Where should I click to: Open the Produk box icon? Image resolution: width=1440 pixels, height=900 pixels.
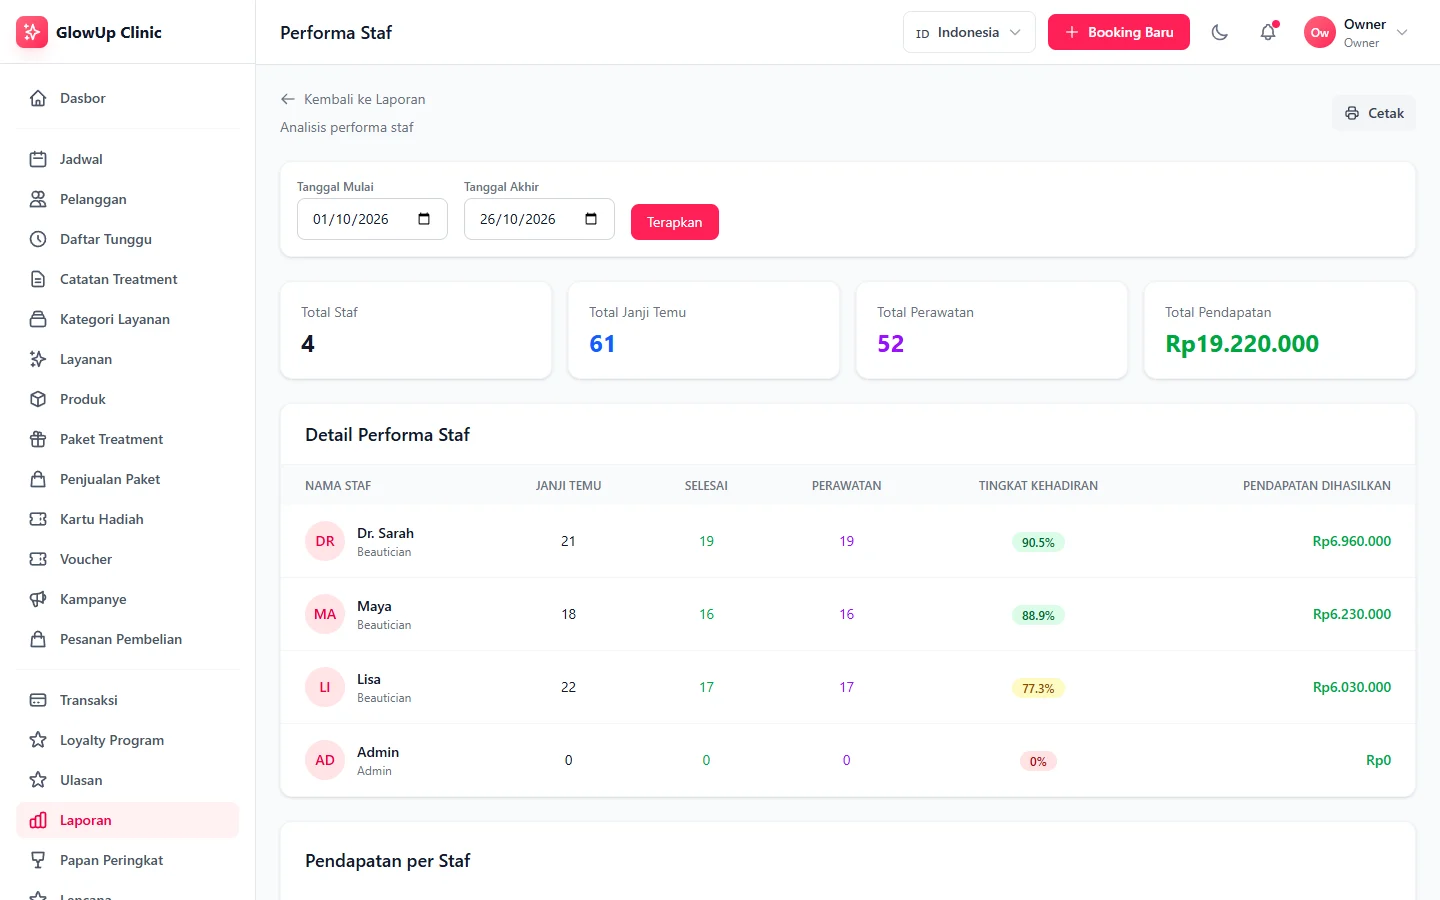click(x=38, y=399)
